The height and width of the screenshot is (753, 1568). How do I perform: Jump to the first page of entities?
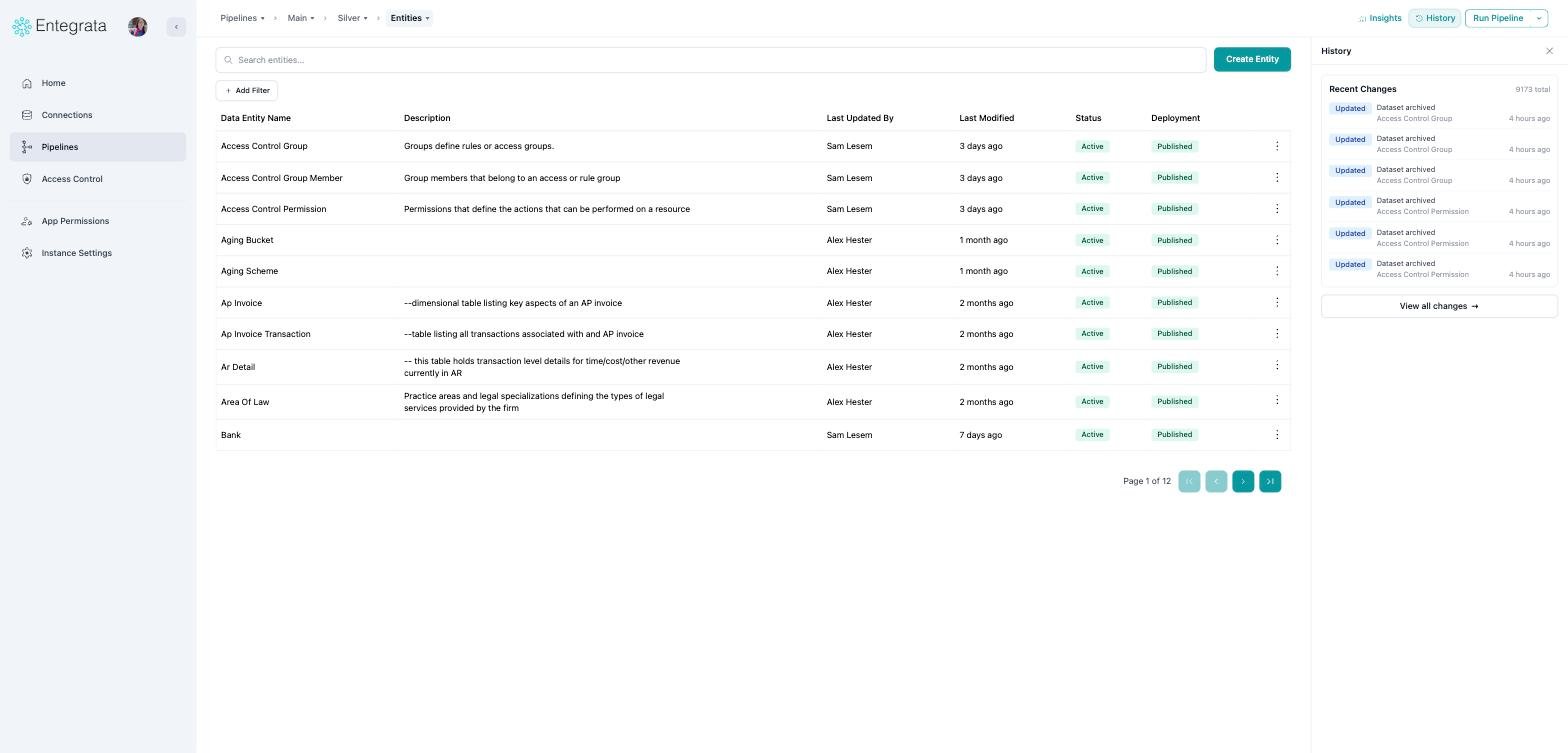click(1189, 481)
